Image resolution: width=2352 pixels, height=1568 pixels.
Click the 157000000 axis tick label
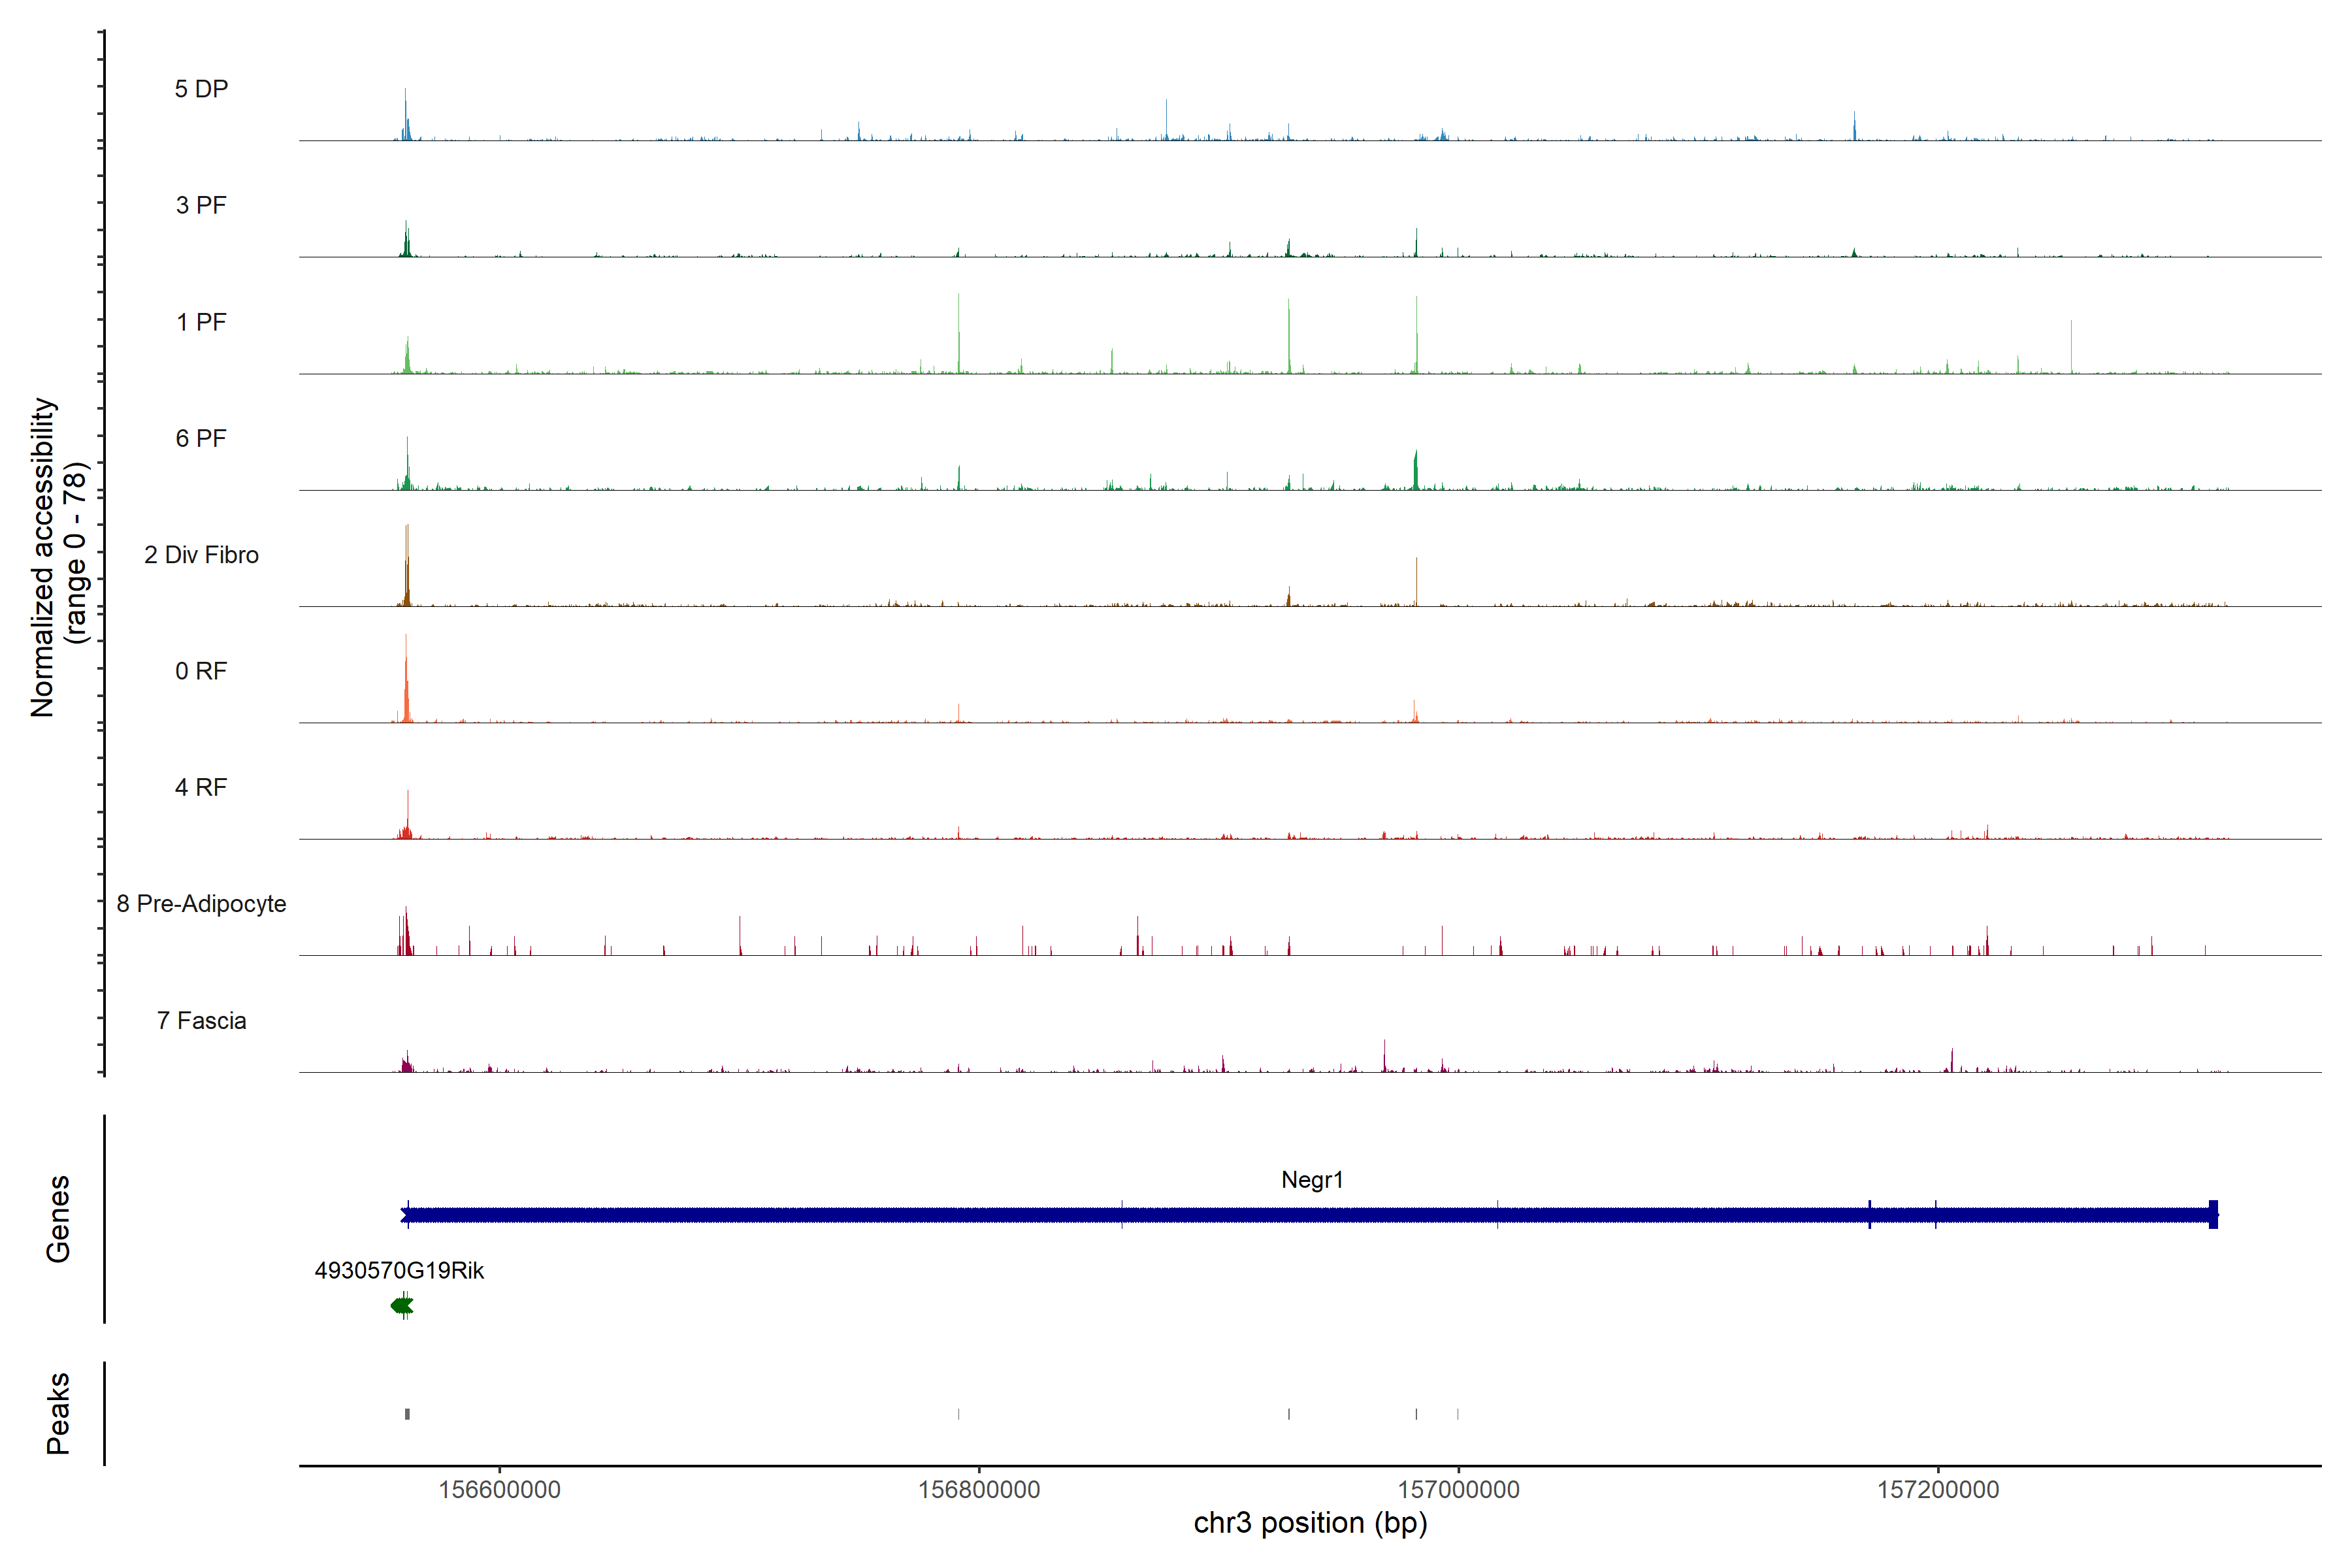click(x=1458, y=1489)
